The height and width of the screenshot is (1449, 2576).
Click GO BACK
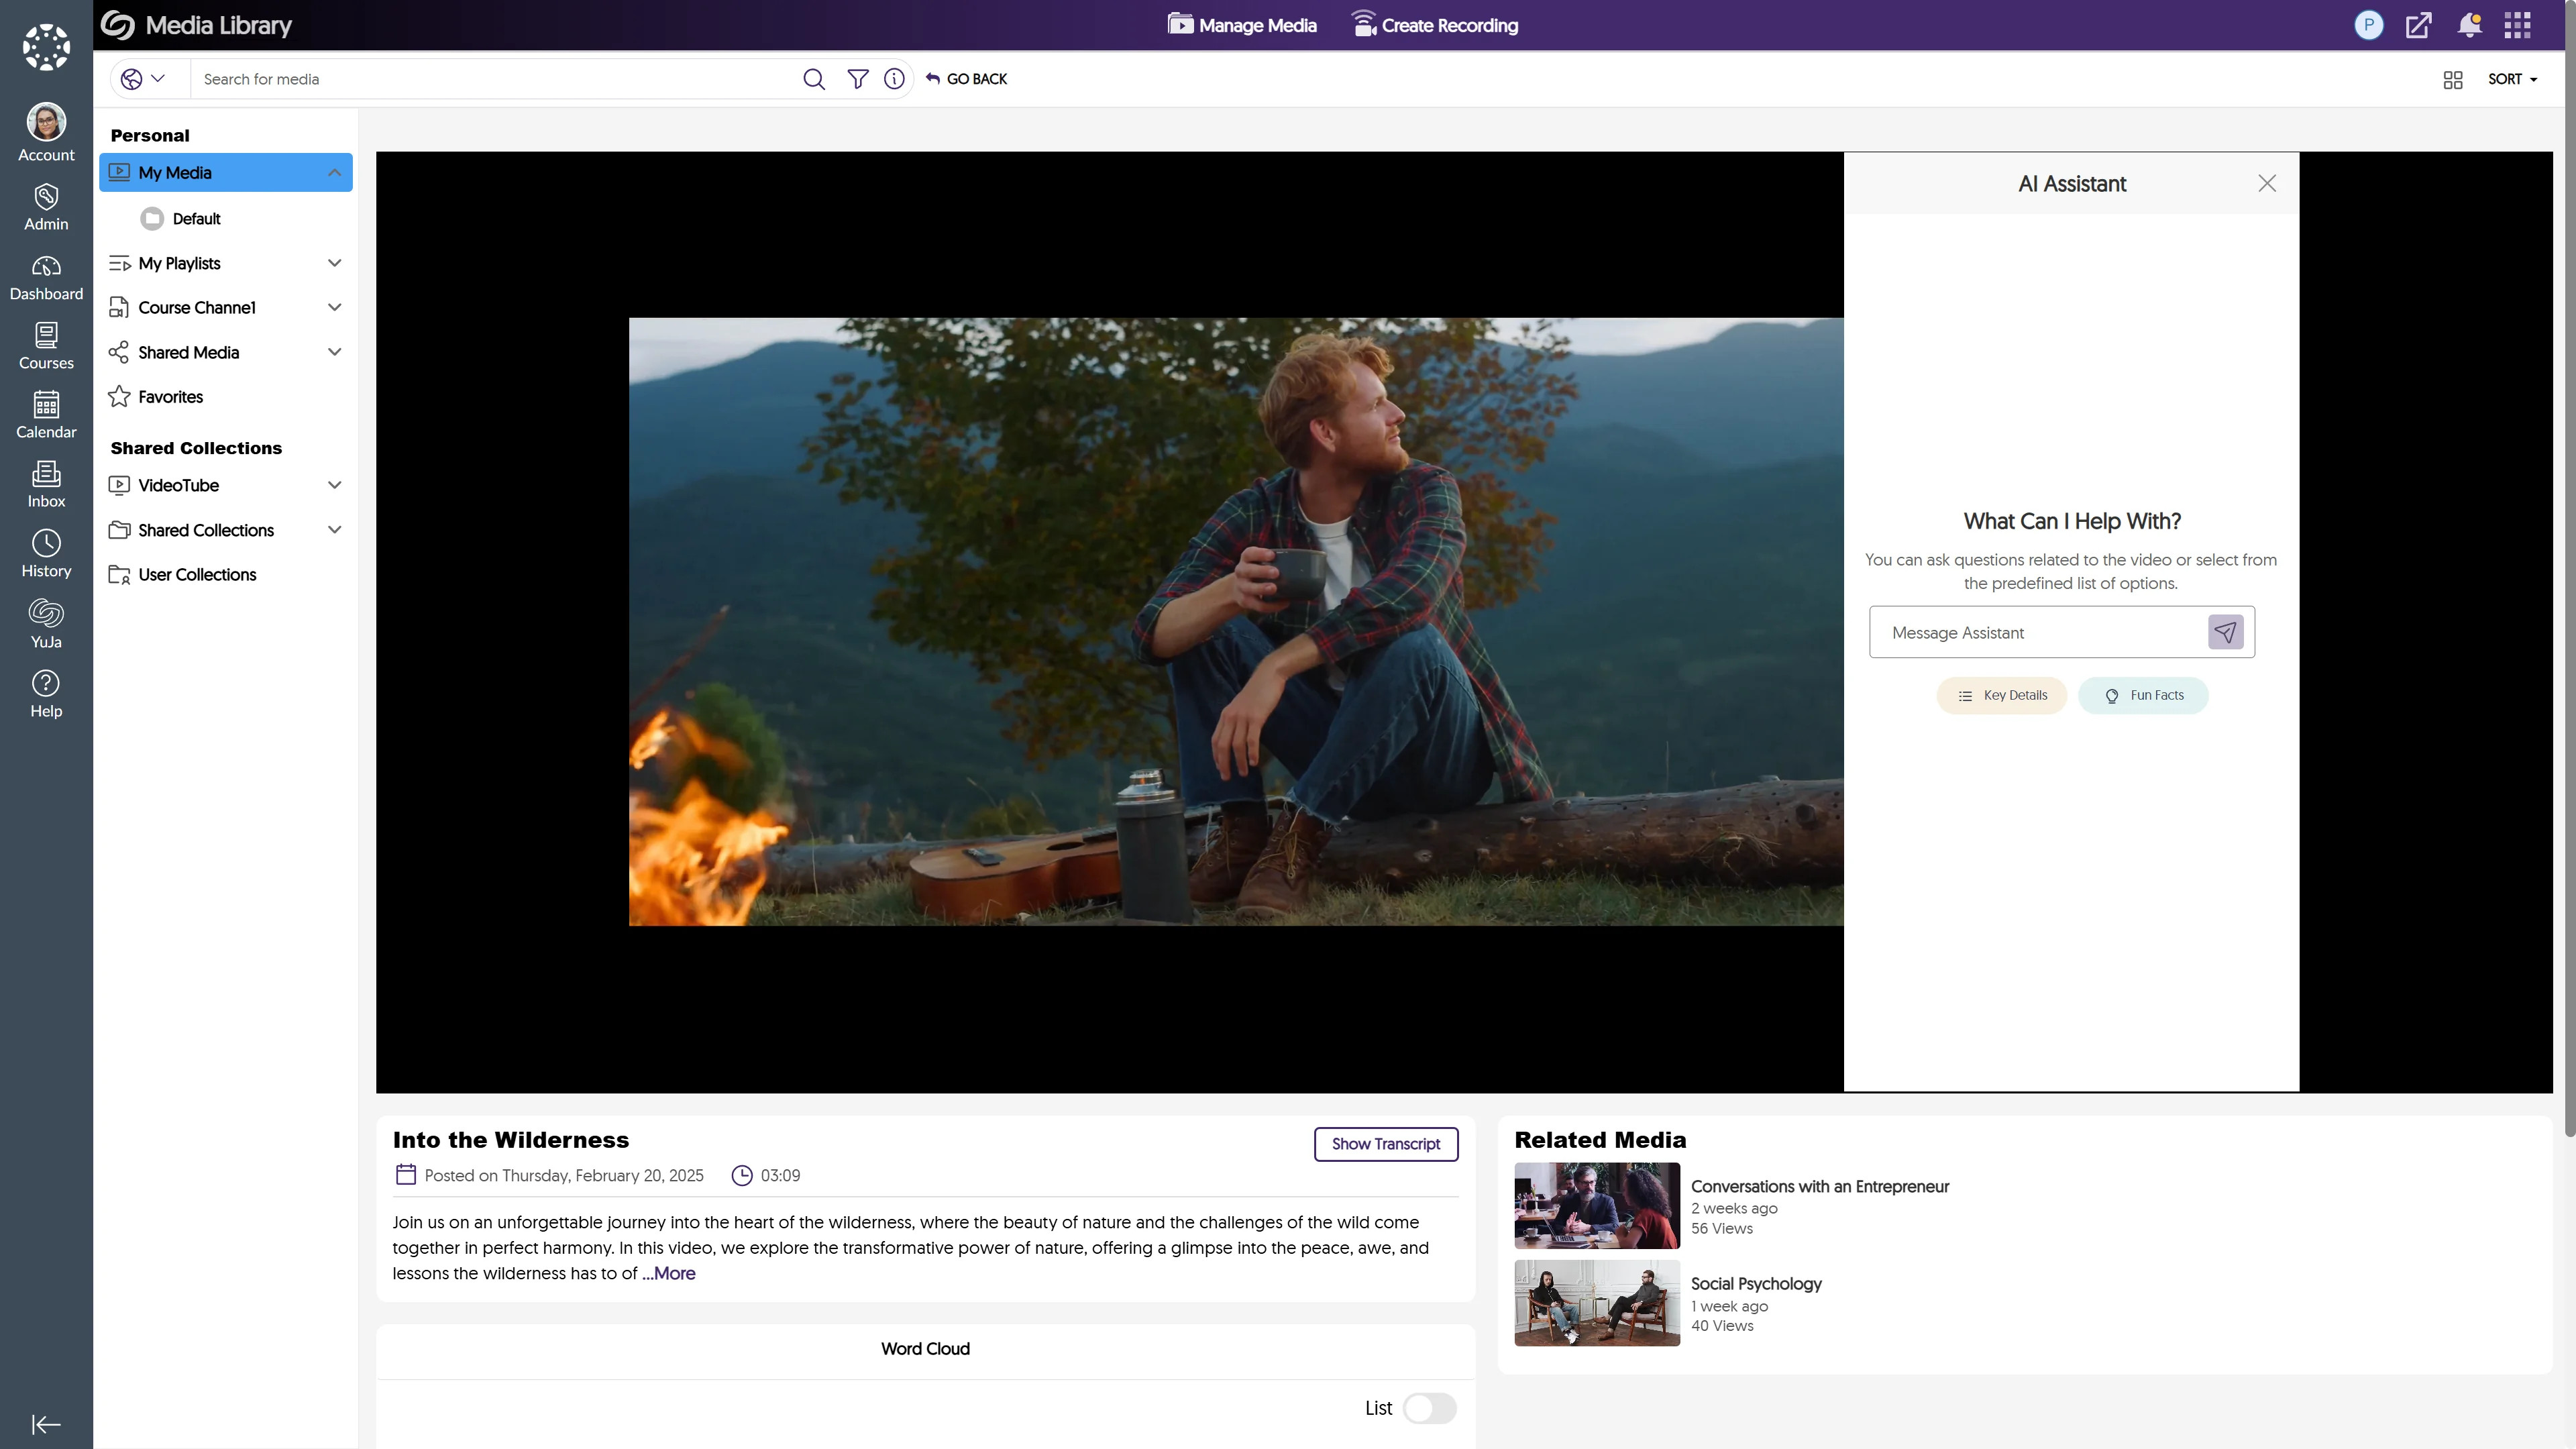(966, 79)
